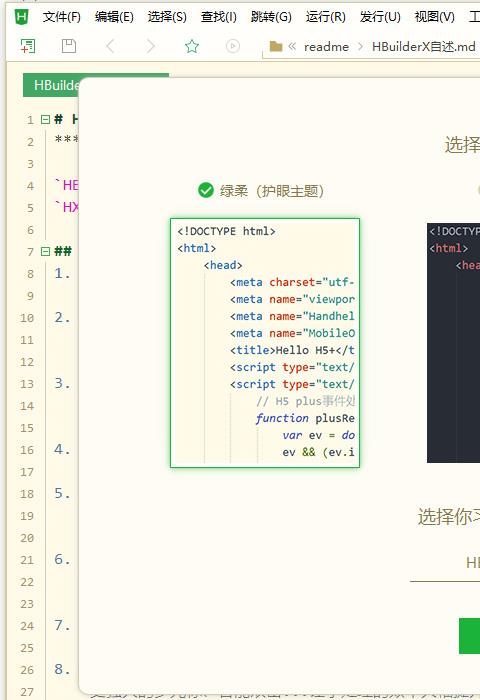This screenshot has width=480, height=700.
Task: Click line number 10 in the gutter
Action: click(x=27, y=318)
